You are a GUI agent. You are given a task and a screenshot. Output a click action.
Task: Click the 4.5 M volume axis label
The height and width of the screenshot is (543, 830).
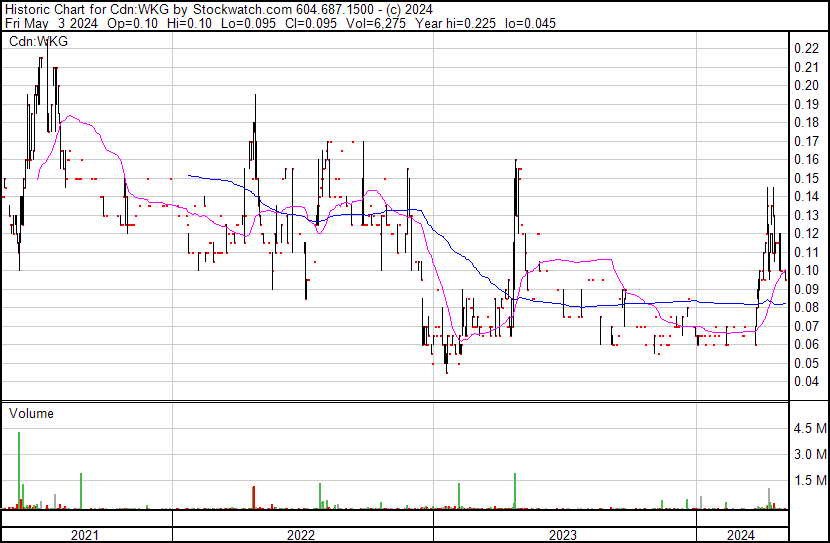[810, 428]
